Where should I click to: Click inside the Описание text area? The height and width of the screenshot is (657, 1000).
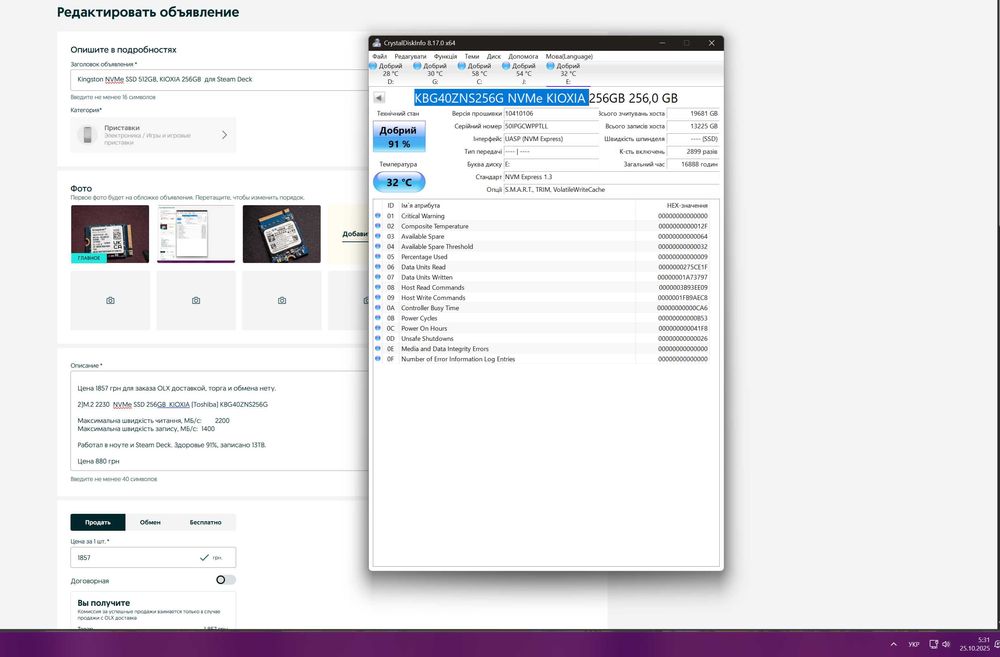tap(219, 421)
